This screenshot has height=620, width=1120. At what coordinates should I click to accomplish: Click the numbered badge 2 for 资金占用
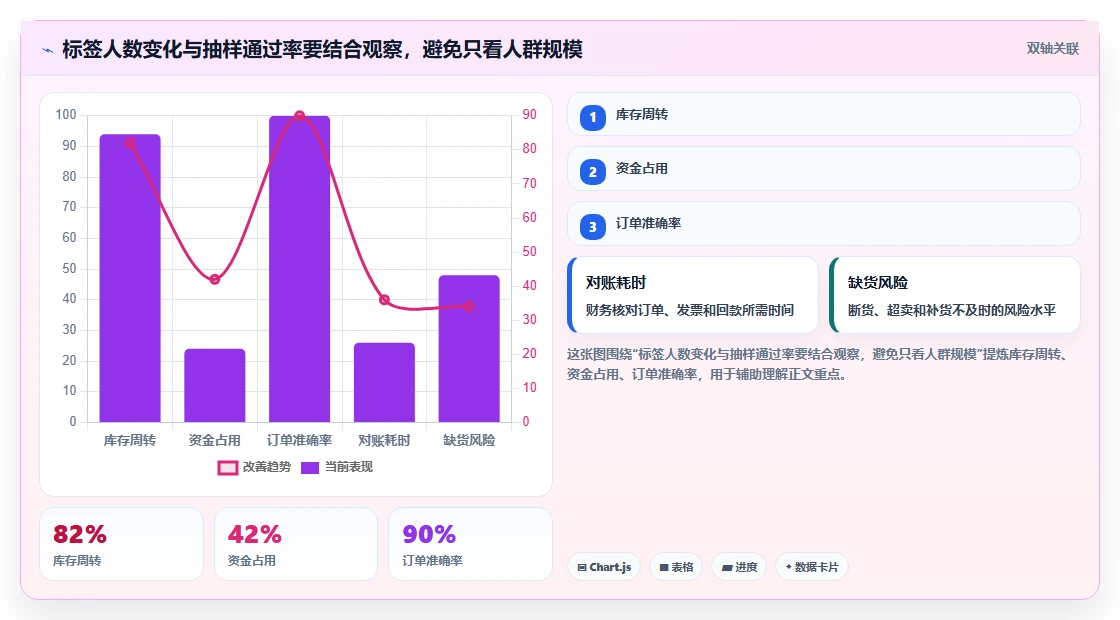[592, 171]
